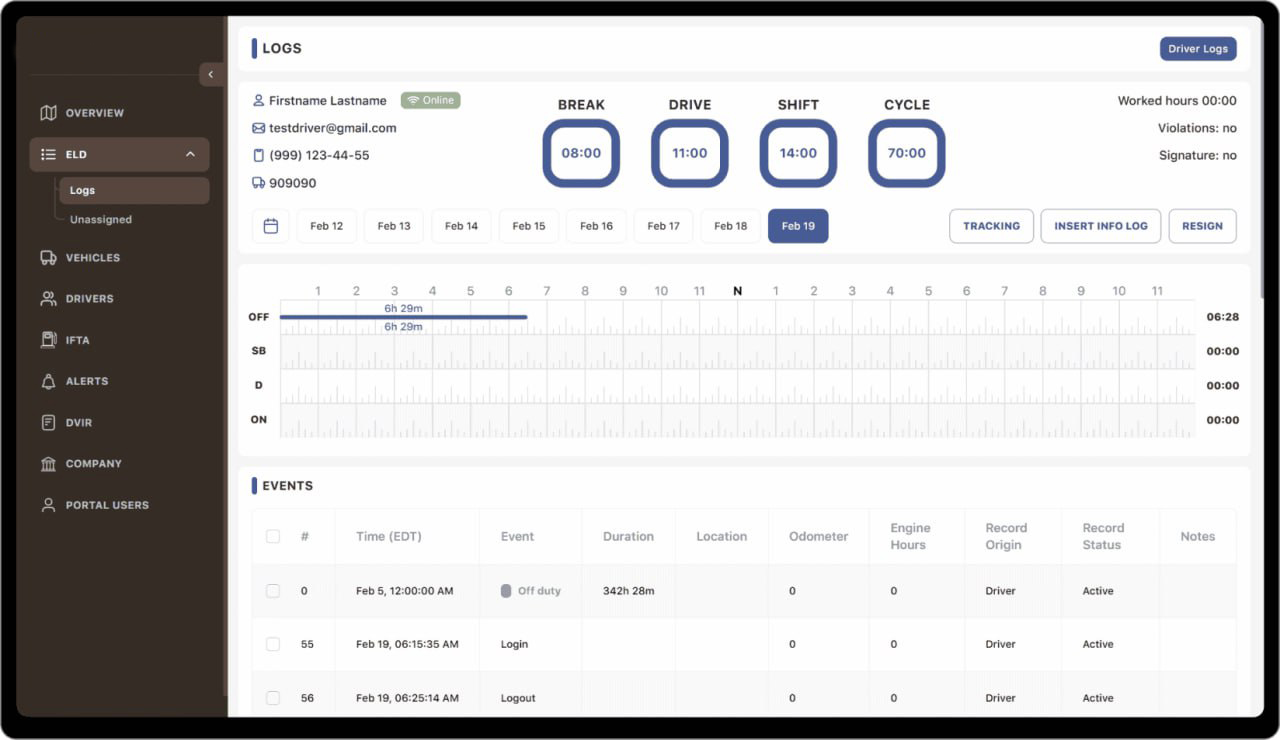Click the phone icon beside the number
Image resolution: width=1280 pixels, height=740 pixels.
(x=259, y=156)
